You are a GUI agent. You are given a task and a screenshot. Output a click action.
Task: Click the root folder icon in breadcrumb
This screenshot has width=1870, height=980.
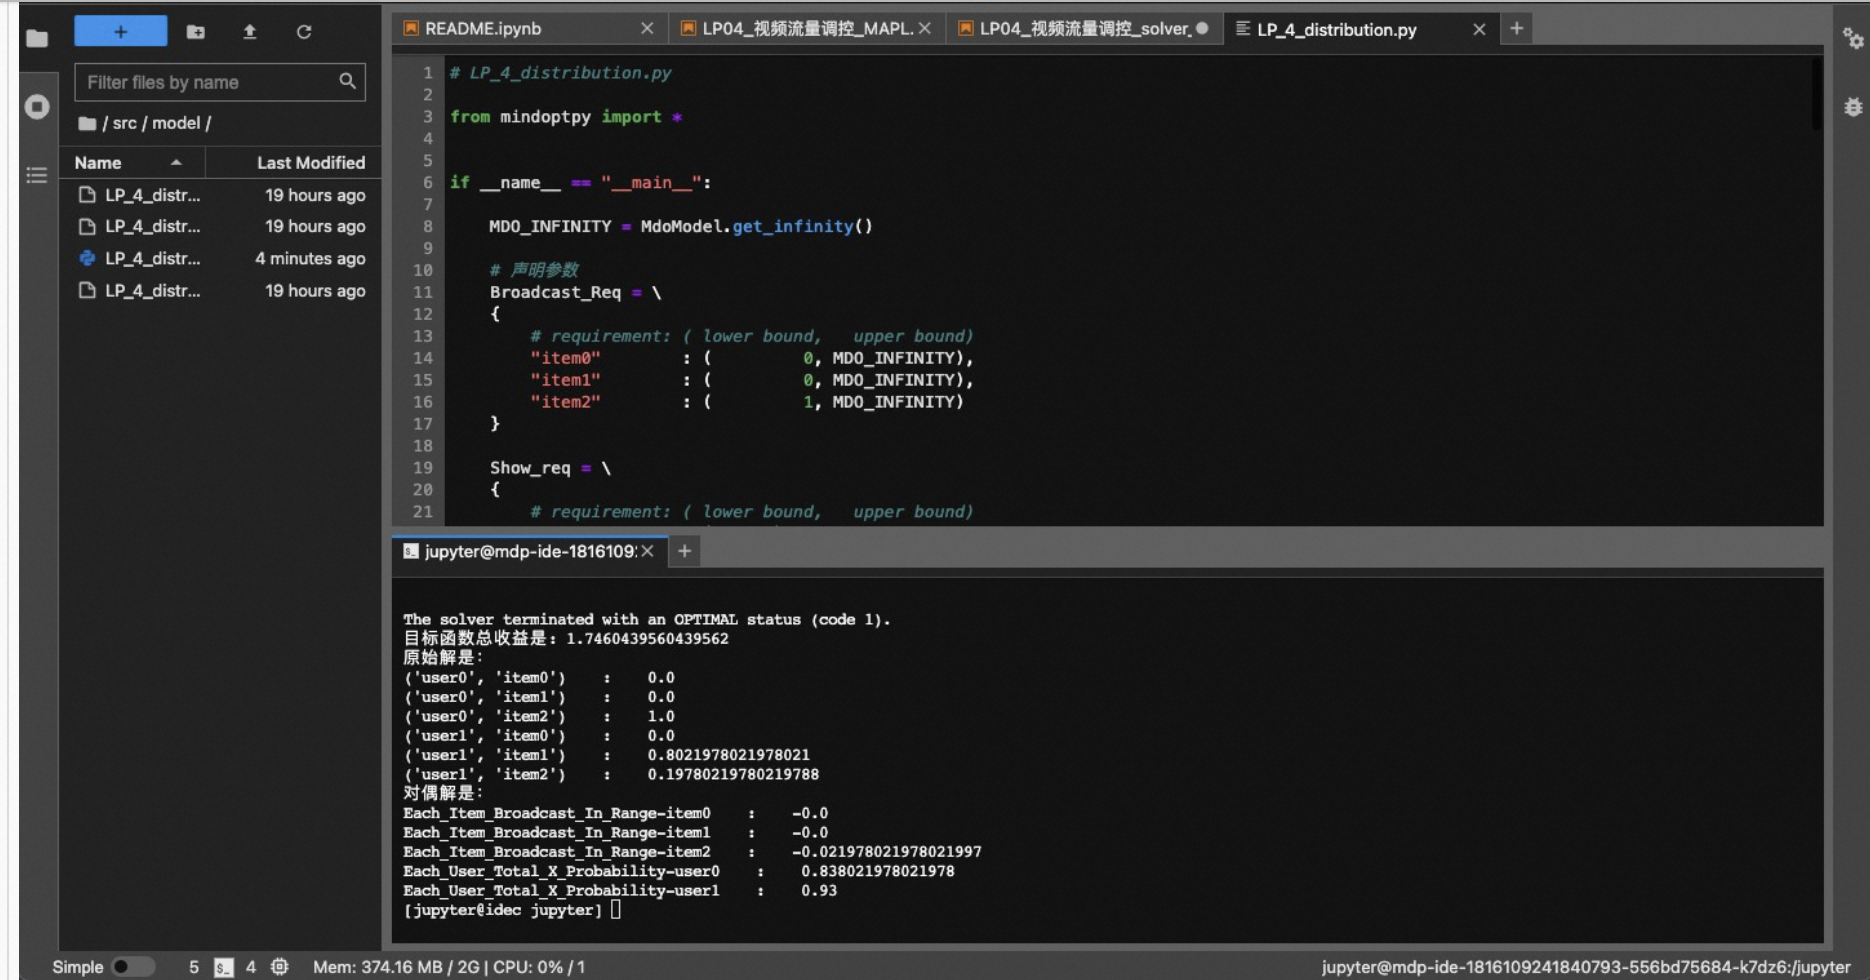[87, 123]
